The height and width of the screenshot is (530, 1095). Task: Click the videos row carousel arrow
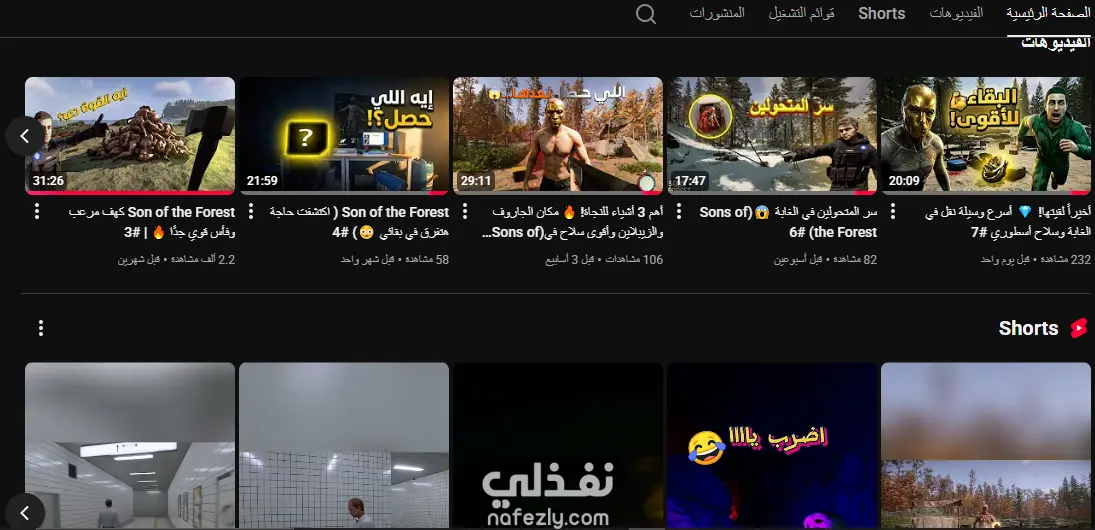coord(24,135)
